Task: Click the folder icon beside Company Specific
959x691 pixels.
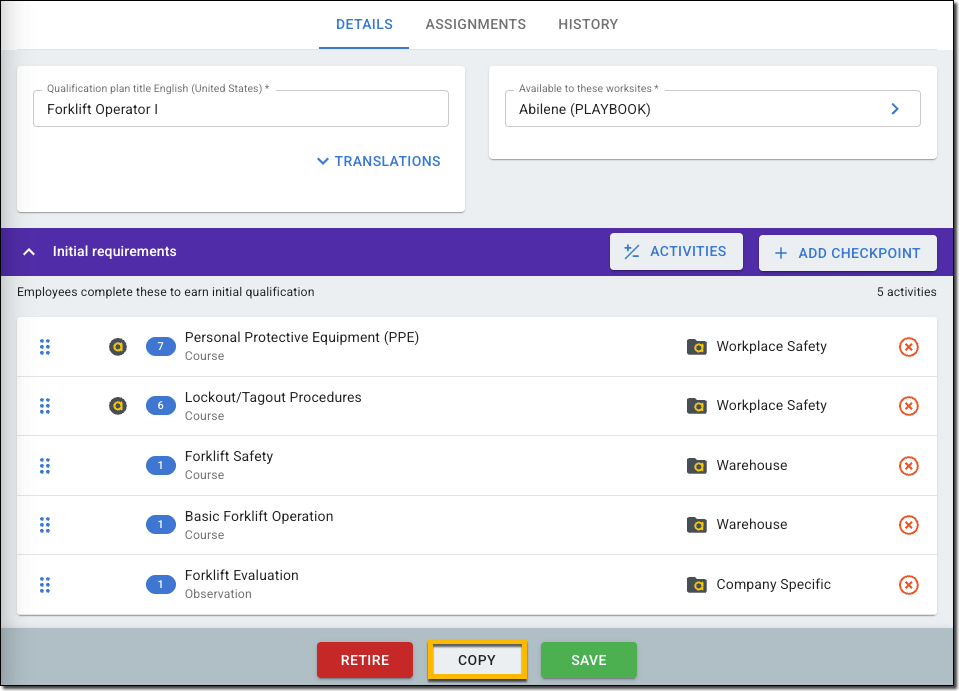Action: (696, 585)
